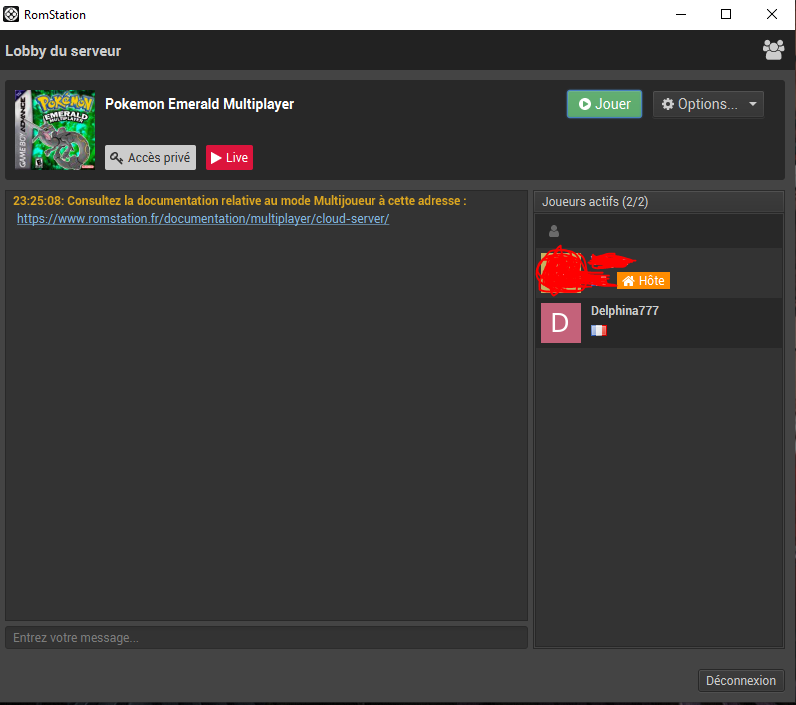Maximize the RomStation window
Screen dimensions: 796x705
[x=726, y=14]
